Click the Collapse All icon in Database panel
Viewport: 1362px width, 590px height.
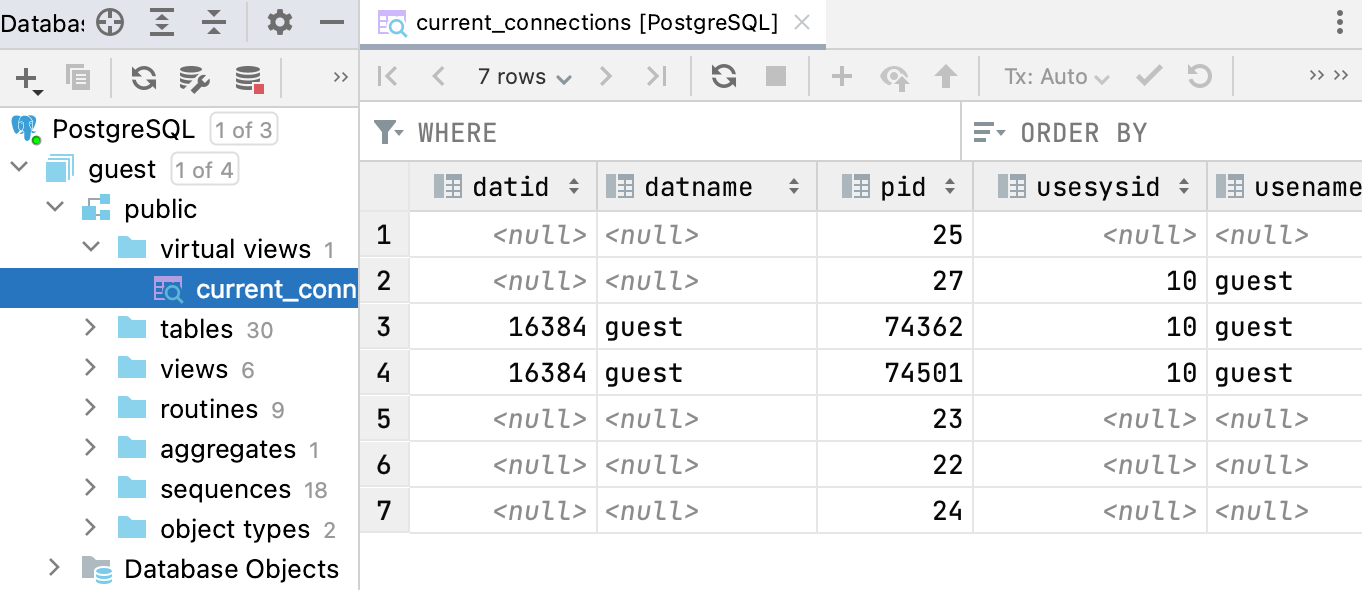(214, 22)
